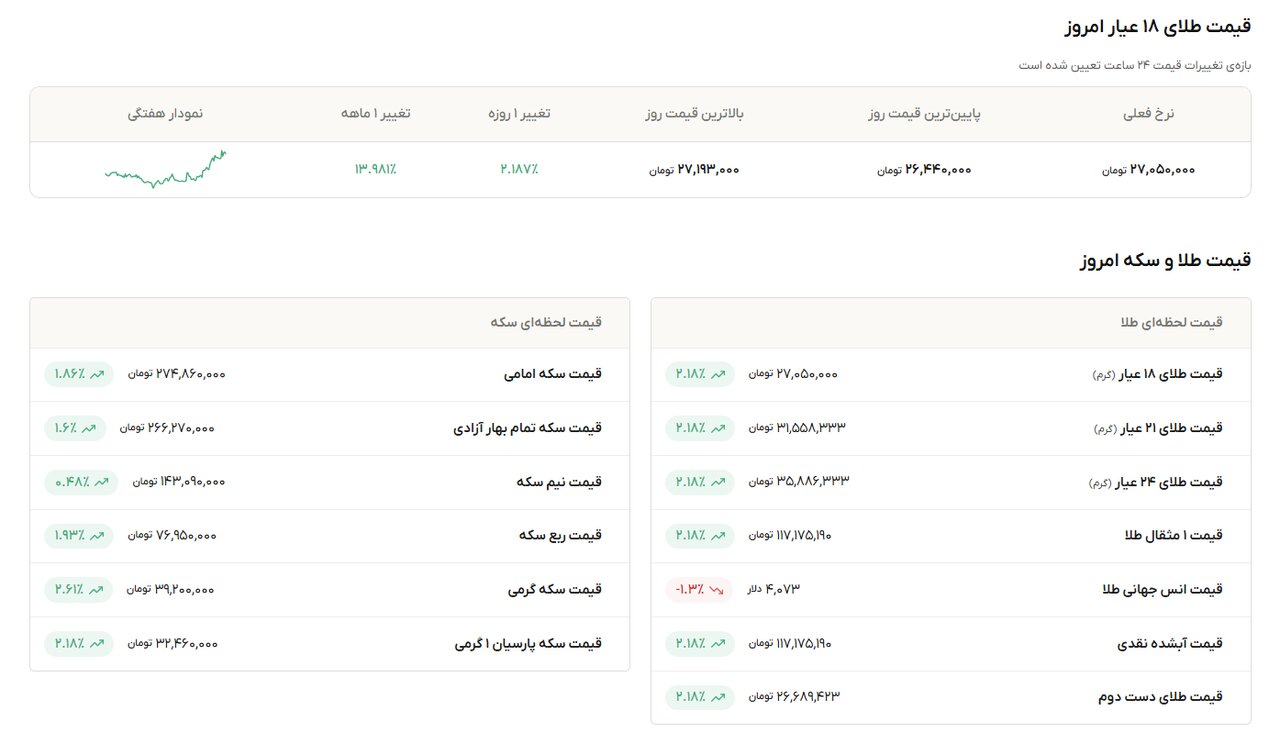Click the قیمت آبشده نقدی label
1280x744 pixels.
1170,644
